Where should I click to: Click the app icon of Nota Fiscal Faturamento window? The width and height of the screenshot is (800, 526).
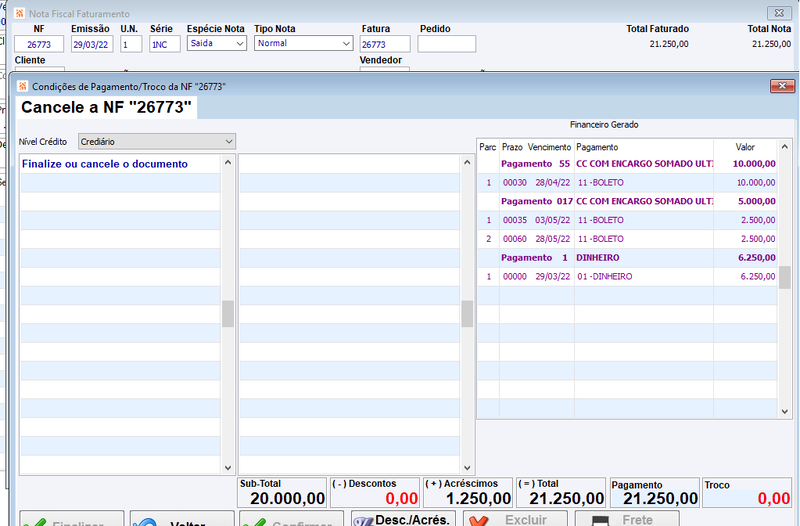pyautogui.click(x=19, y=13)
